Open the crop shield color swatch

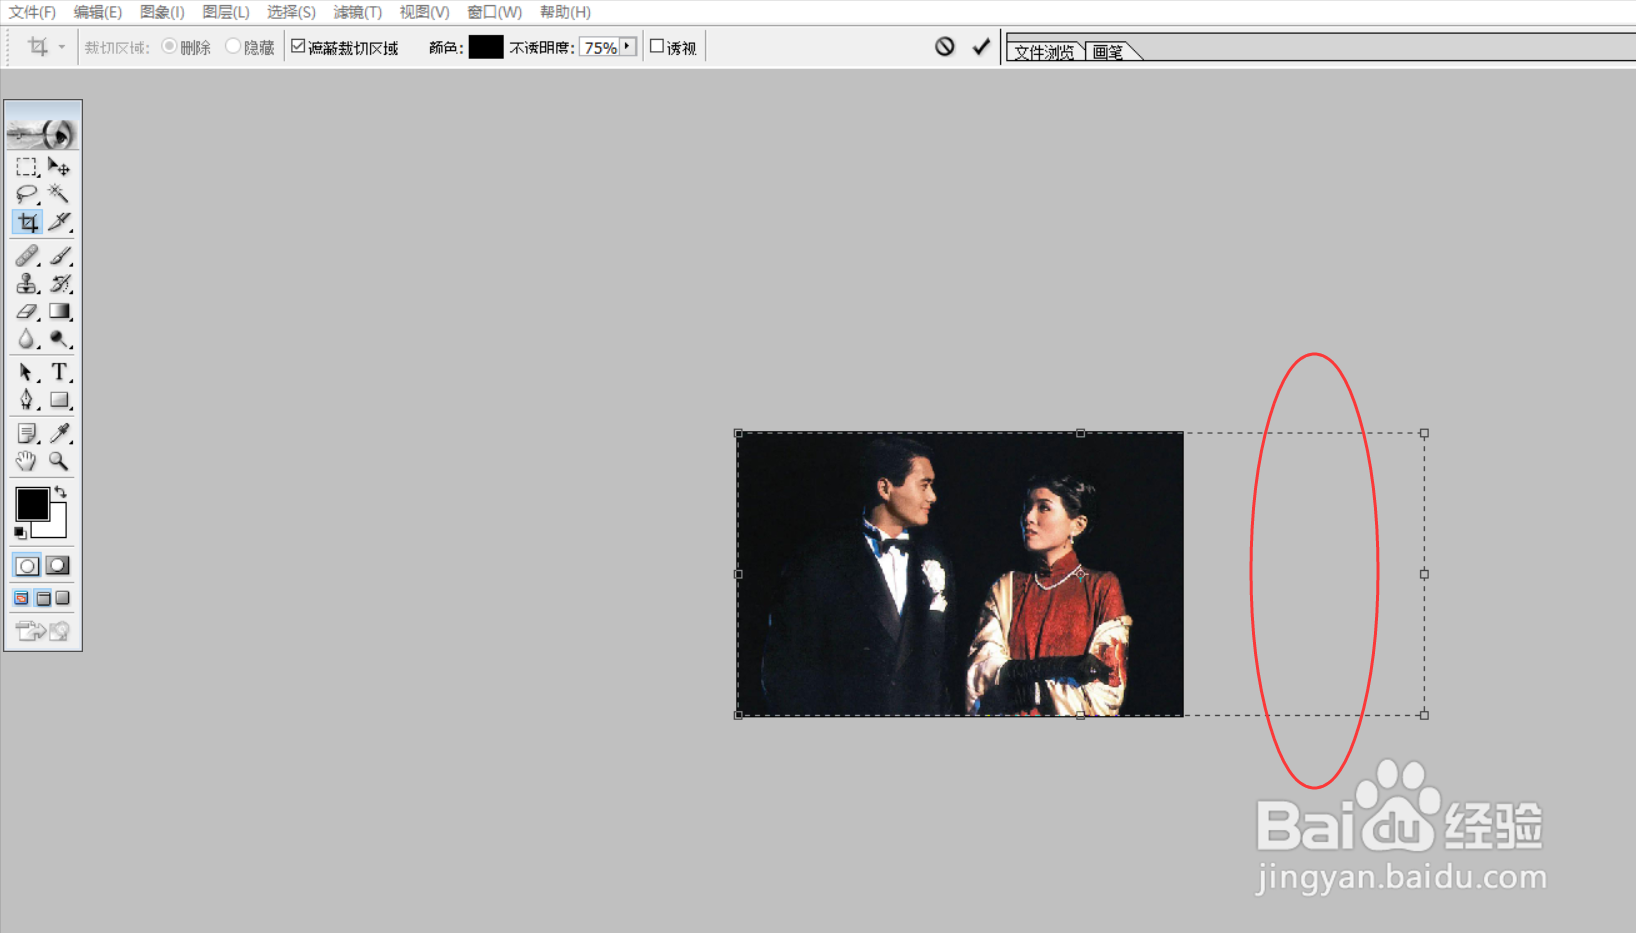coord(486,47)
